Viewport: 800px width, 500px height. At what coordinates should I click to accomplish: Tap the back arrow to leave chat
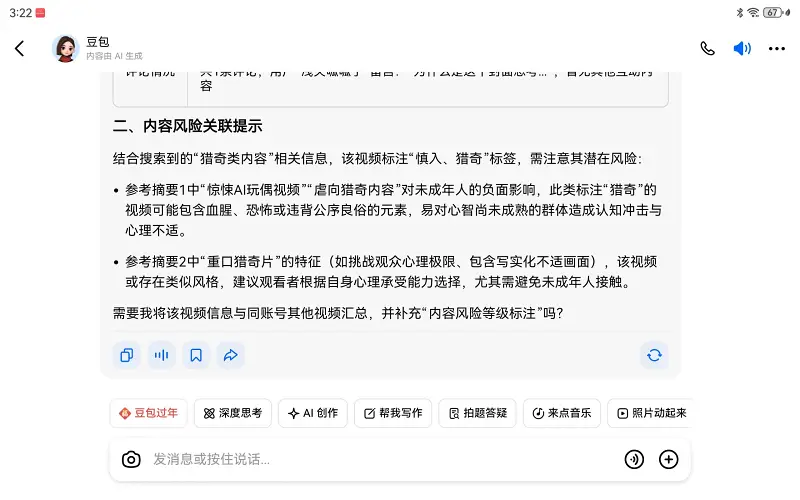pyautogui.click(x=19, y=48)
